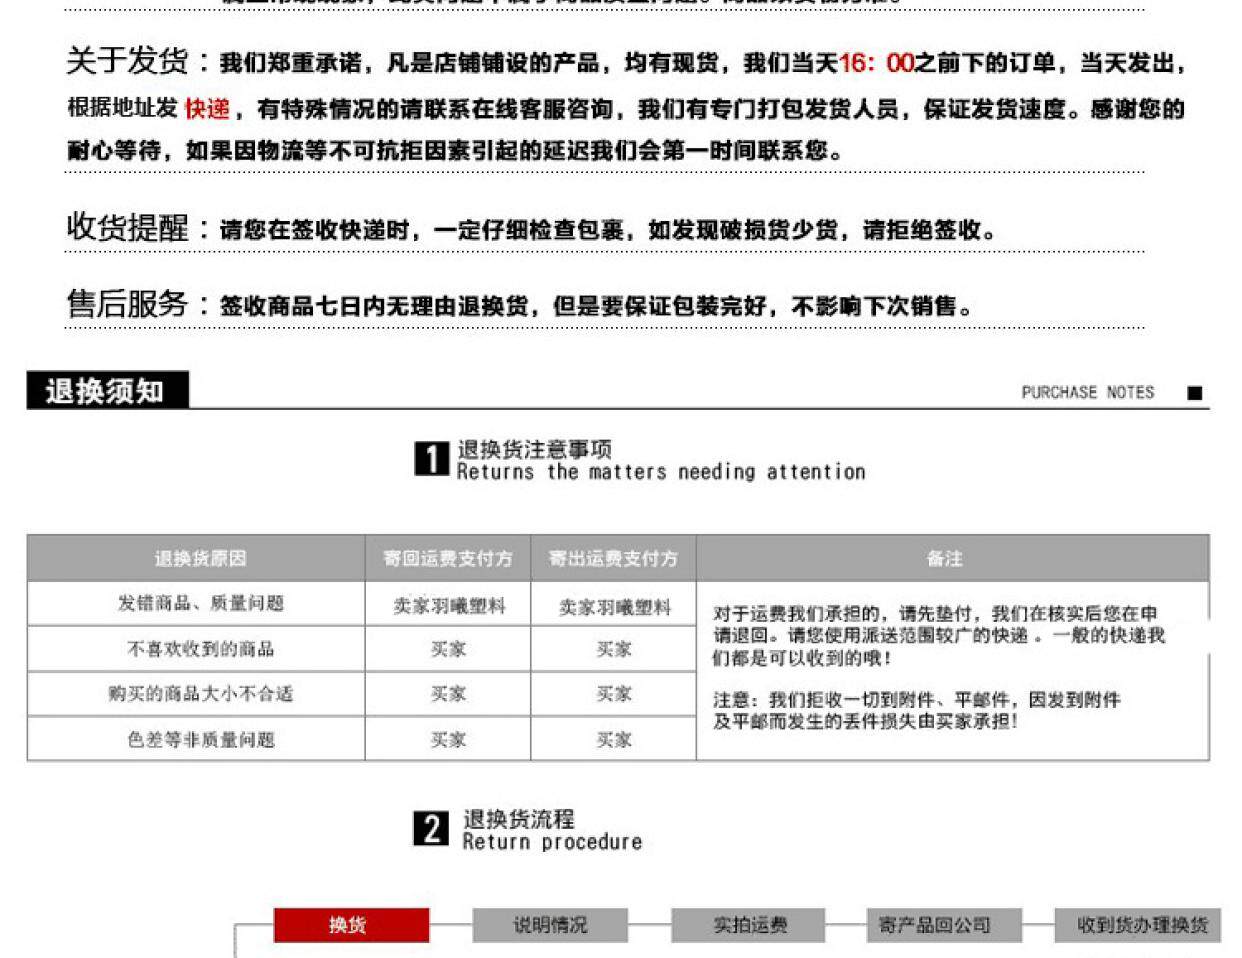Click the 签收商品七日内无理由退换货 sentence
The height and width of the screenshot is (958, 1242).
tap(596, 306)
